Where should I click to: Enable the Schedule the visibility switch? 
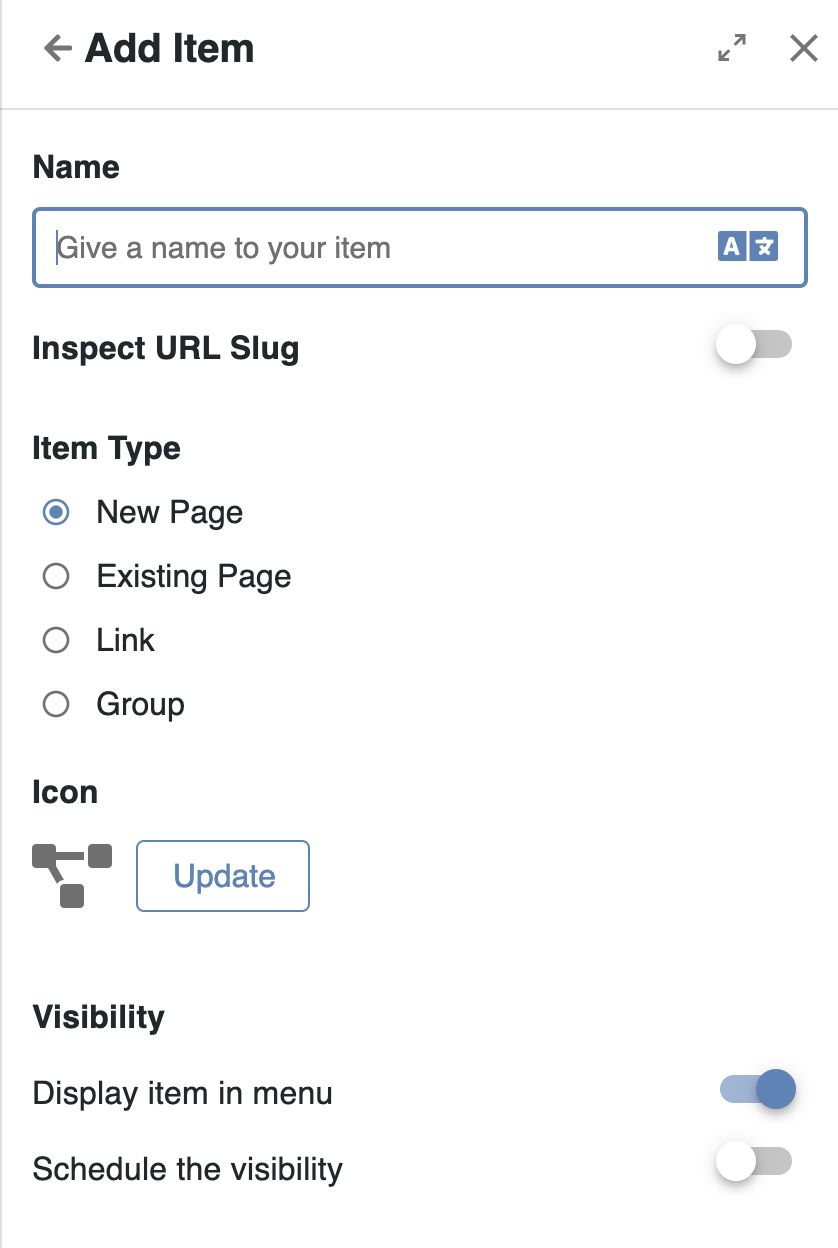click(x=754, y=1161)
